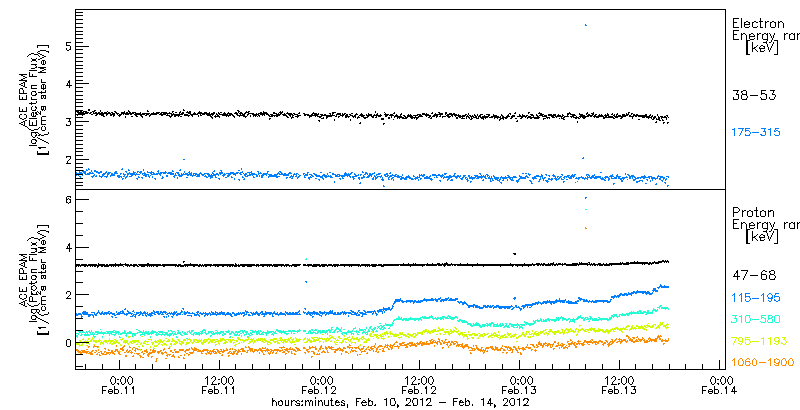Click the orange proton label 1060-1900

coord(762,363)
